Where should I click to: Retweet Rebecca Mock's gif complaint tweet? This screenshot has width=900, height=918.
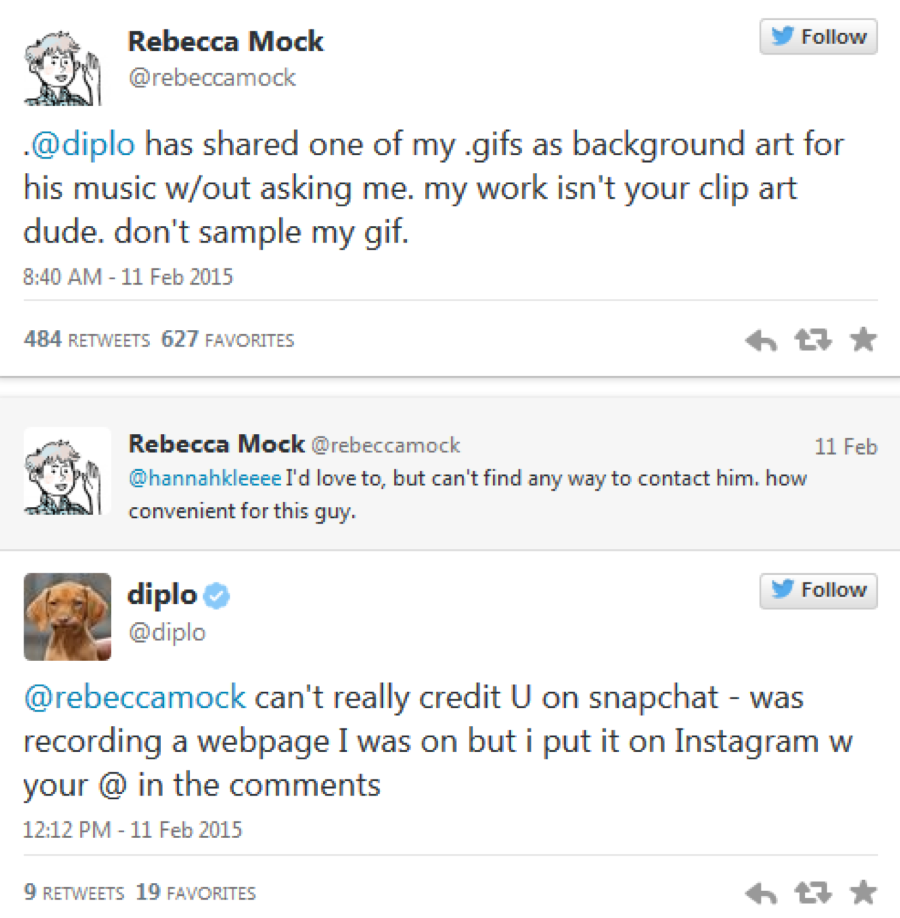[813, 339]
